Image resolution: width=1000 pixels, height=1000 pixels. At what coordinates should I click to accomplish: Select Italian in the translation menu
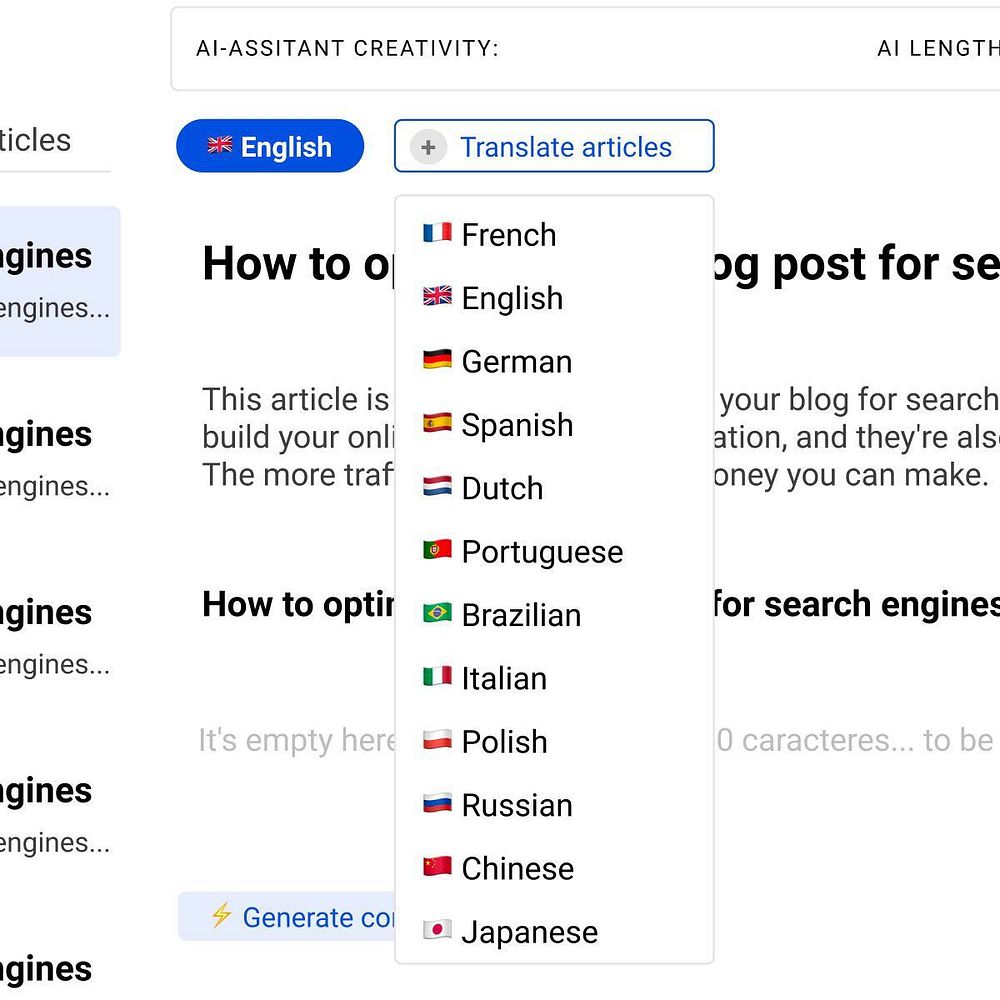coord(504,679)
